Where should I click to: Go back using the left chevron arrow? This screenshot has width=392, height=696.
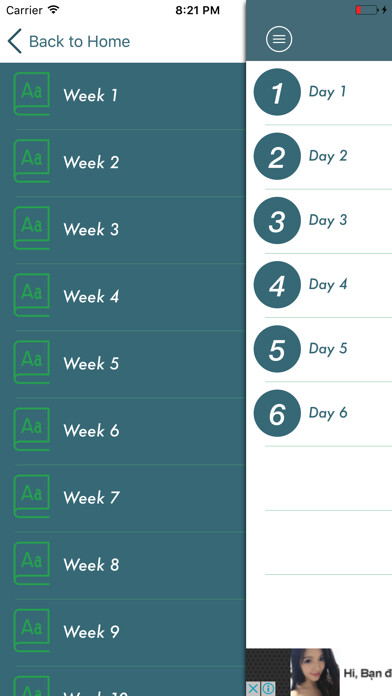[x=14, y=41]
